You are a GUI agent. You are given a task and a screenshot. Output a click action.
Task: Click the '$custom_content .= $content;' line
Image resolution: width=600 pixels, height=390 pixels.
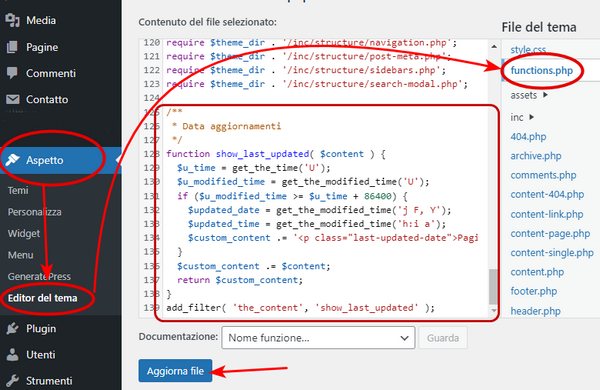tap(253, 266)
